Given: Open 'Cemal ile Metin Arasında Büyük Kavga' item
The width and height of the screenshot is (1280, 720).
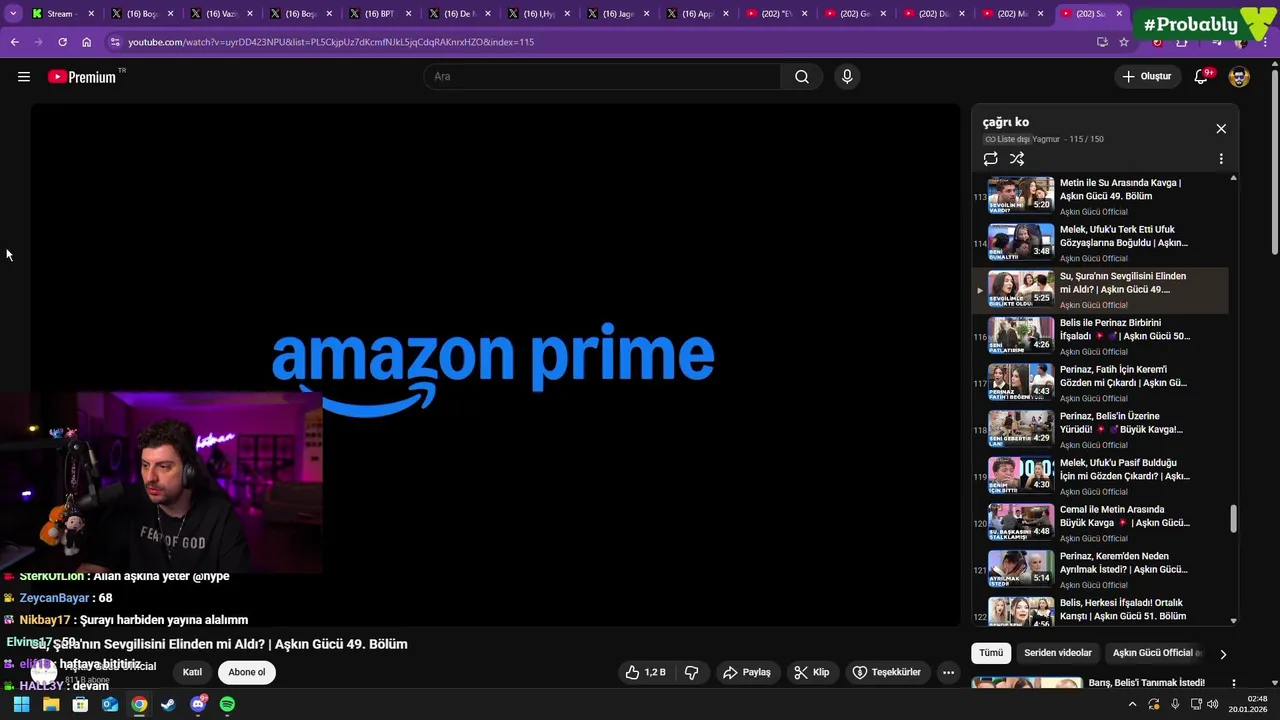Looking at the screenshot, I should click(x=1100, y=523).
